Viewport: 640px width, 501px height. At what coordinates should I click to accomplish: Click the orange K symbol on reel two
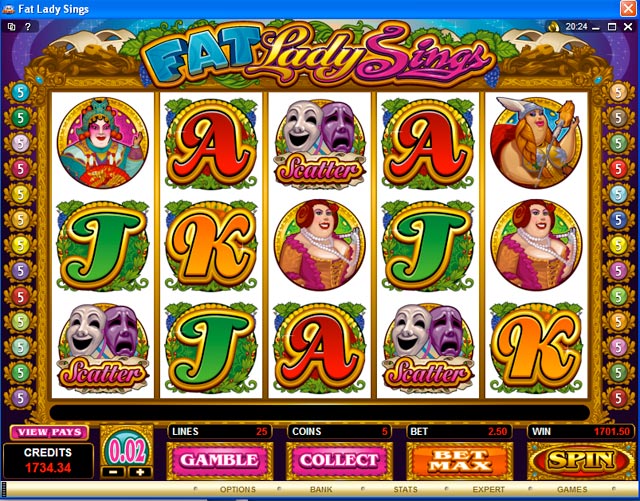(x=211, y=245)
